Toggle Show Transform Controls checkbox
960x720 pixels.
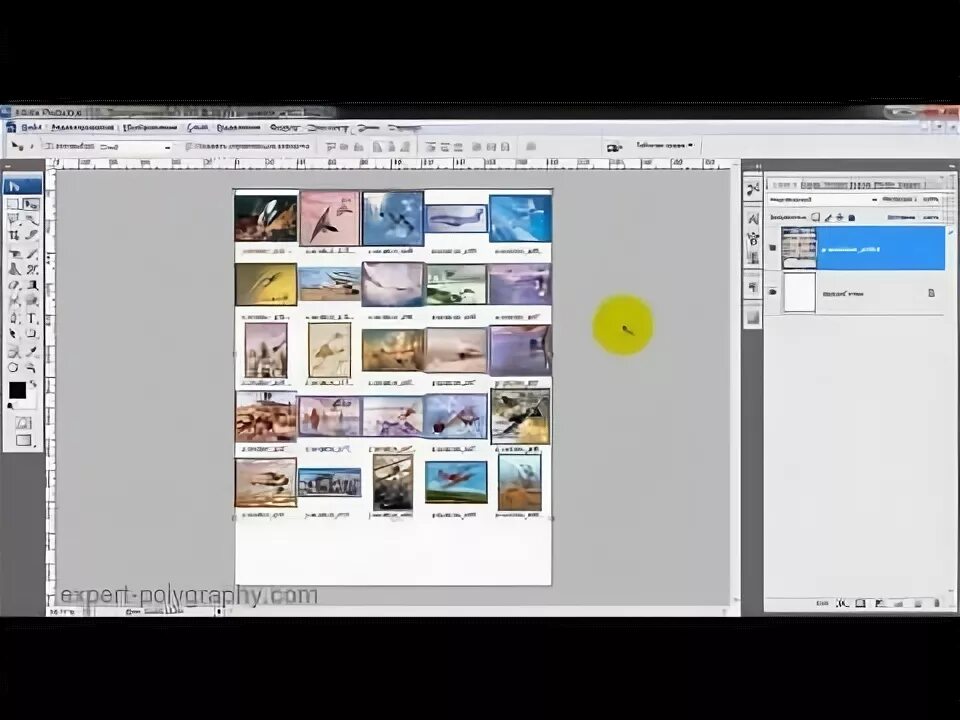[x=189, y=146]
